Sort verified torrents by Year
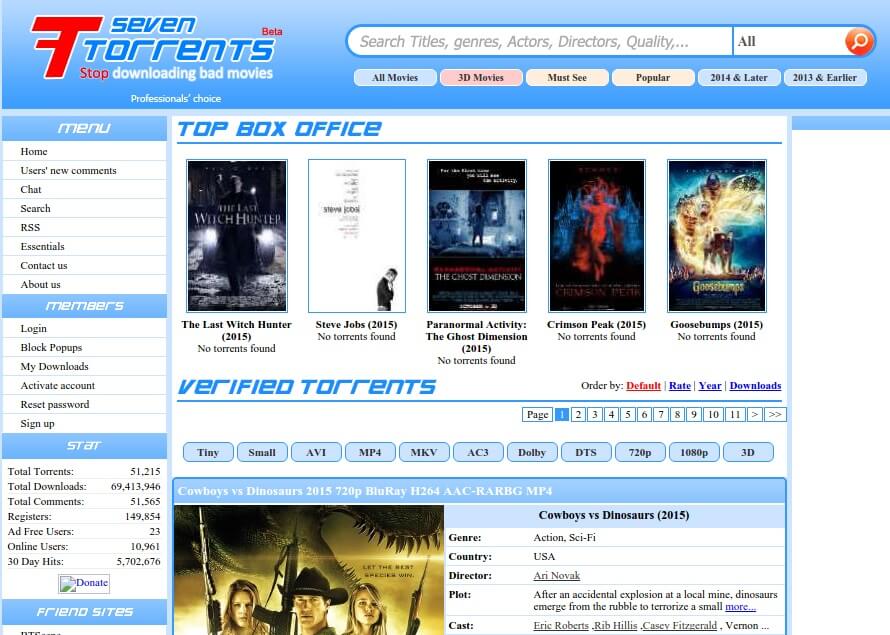The width and height of the screenshot is (890, 635). 710,386
